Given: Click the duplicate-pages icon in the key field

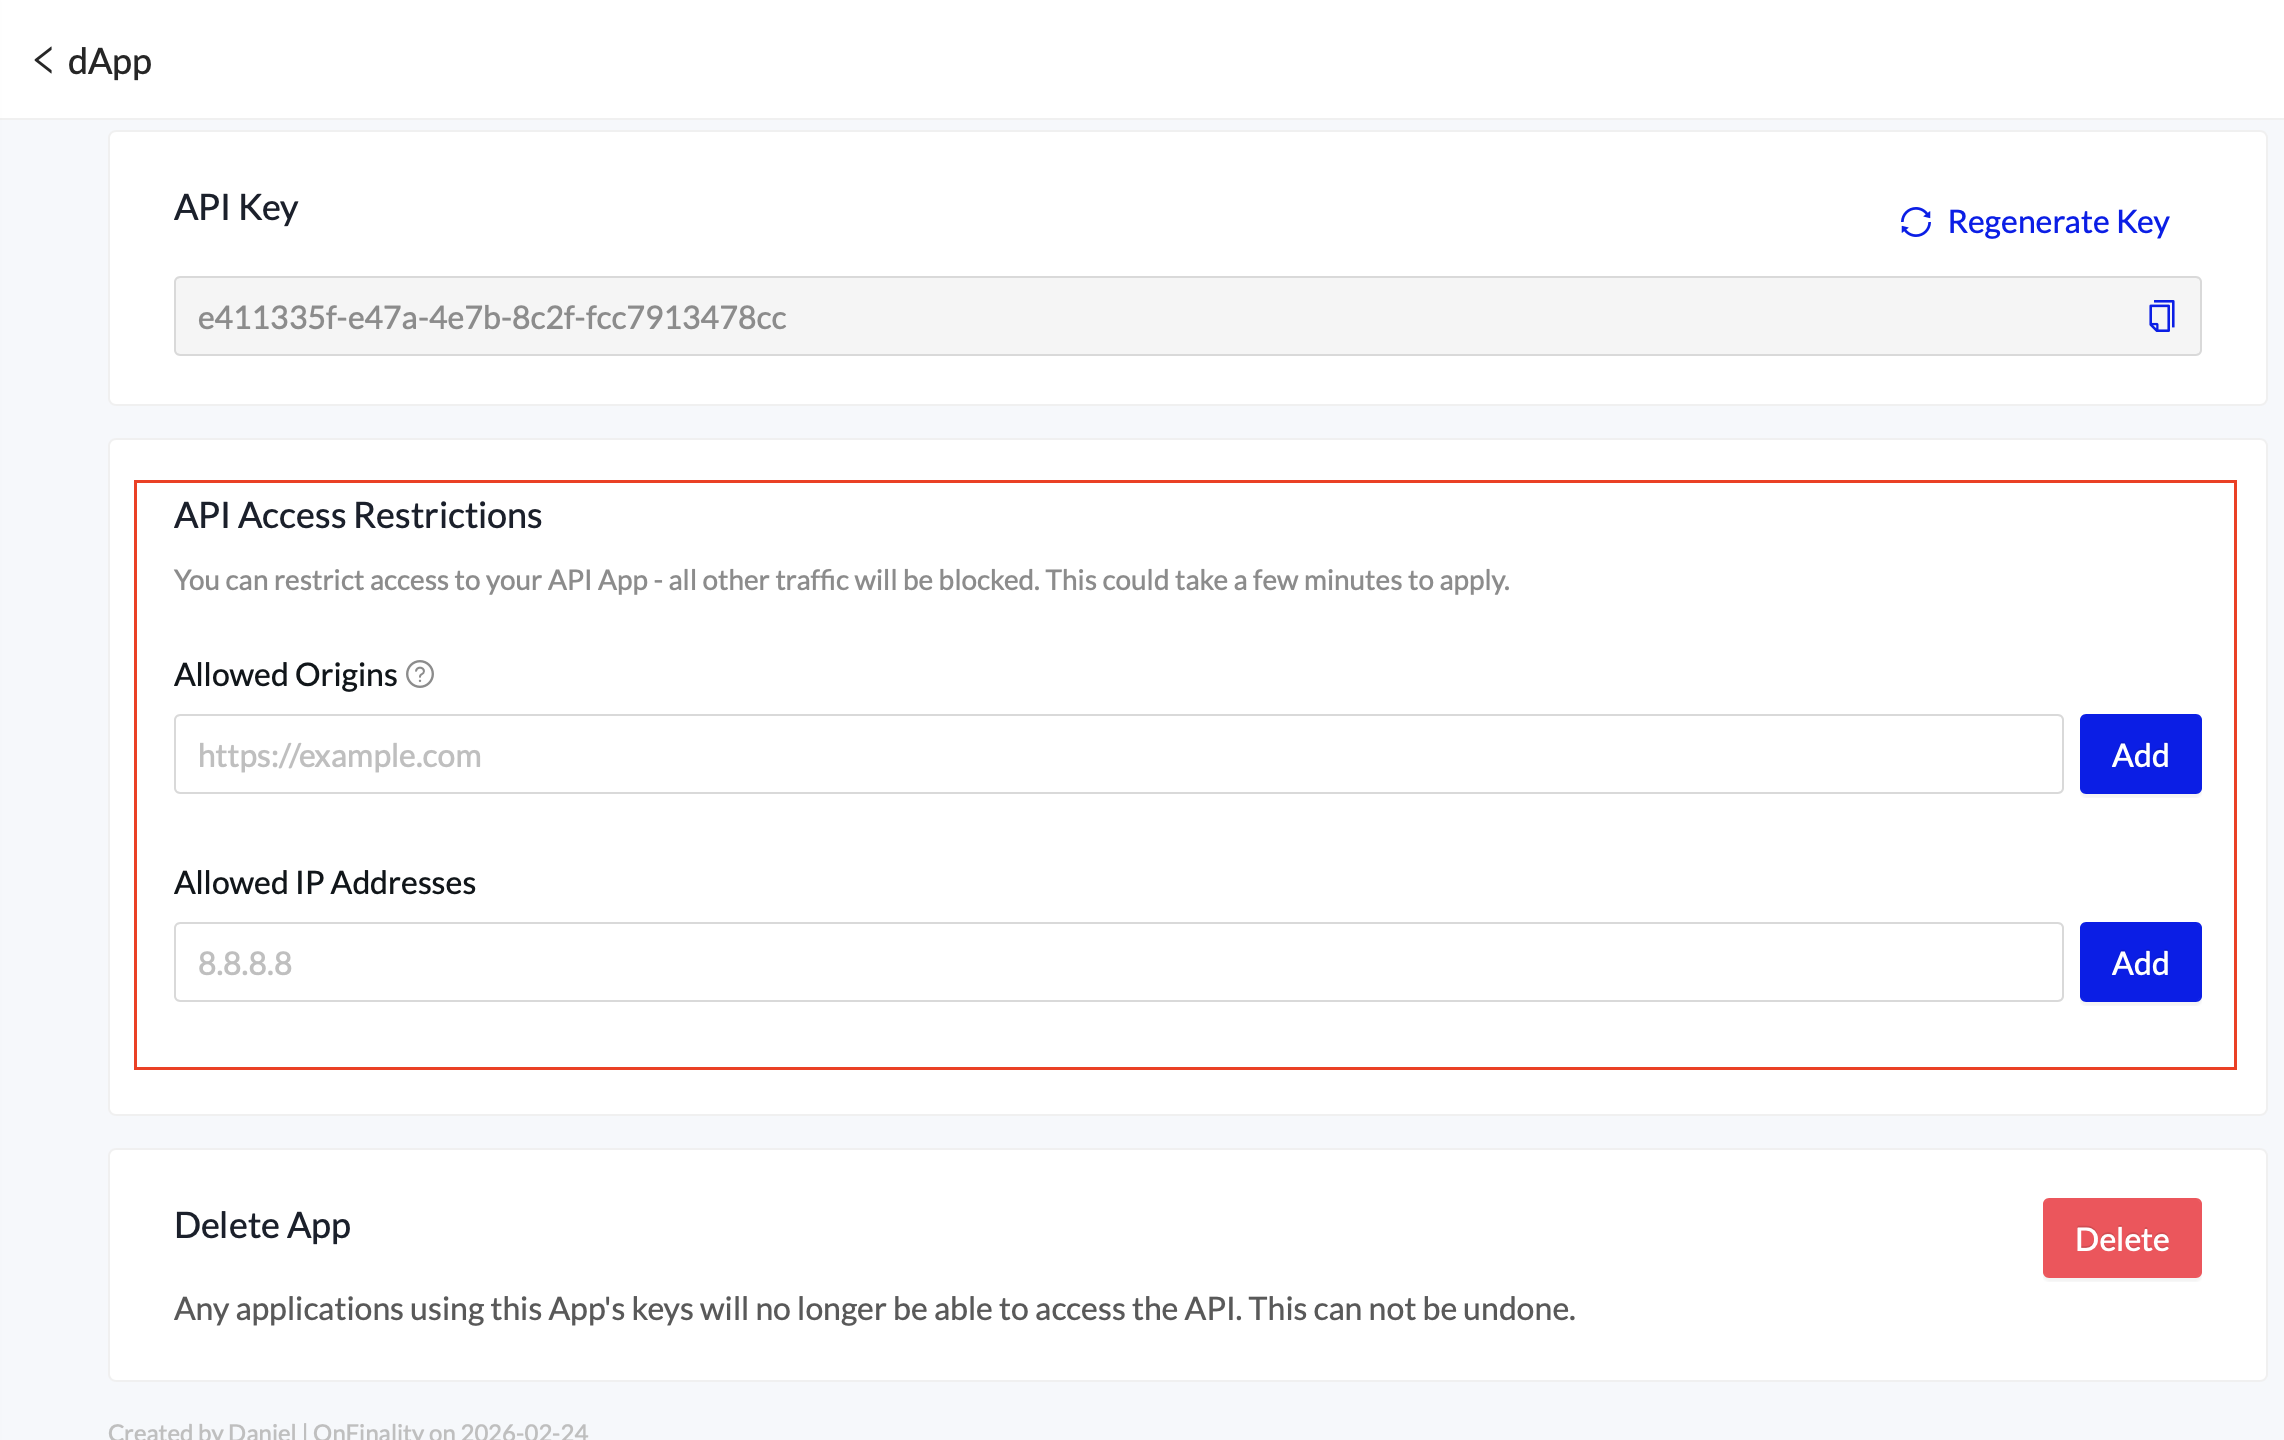Looking at the screenshot, I should [x=2160, y=316].
